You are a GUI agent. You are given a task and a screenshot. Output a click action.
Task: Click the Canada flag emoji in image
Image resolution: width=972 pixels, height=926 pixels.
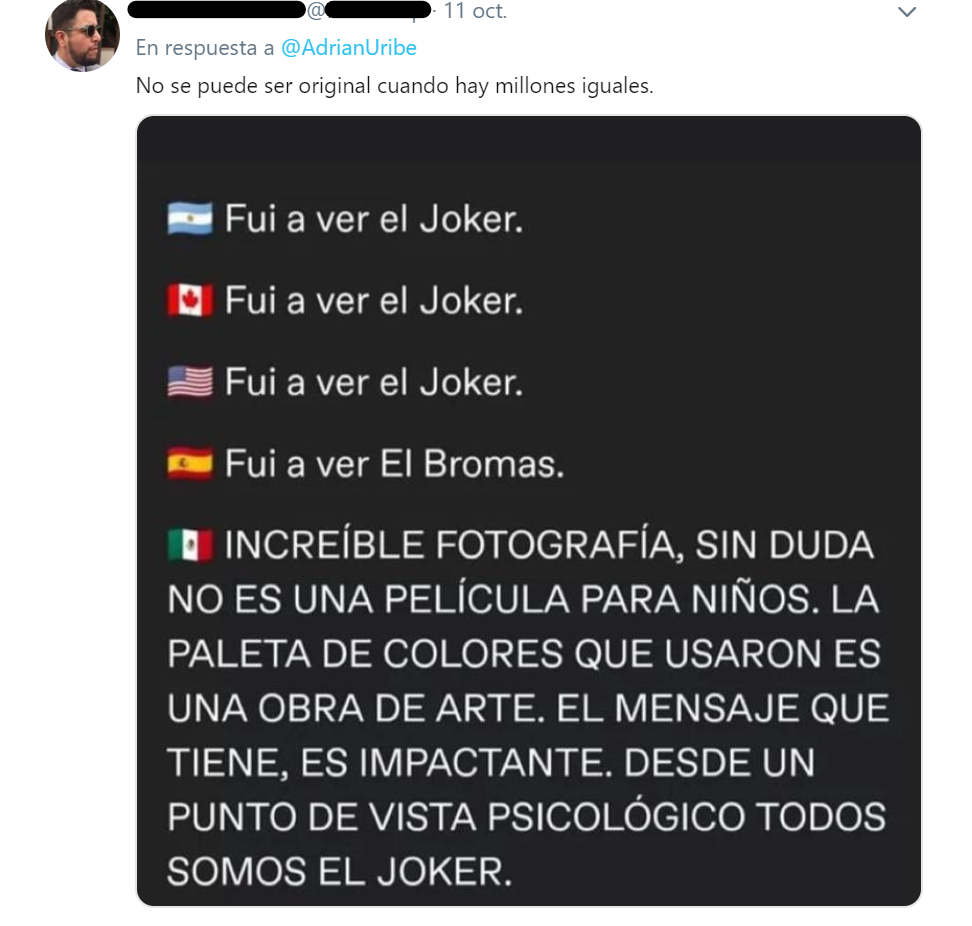click(190, 301)
